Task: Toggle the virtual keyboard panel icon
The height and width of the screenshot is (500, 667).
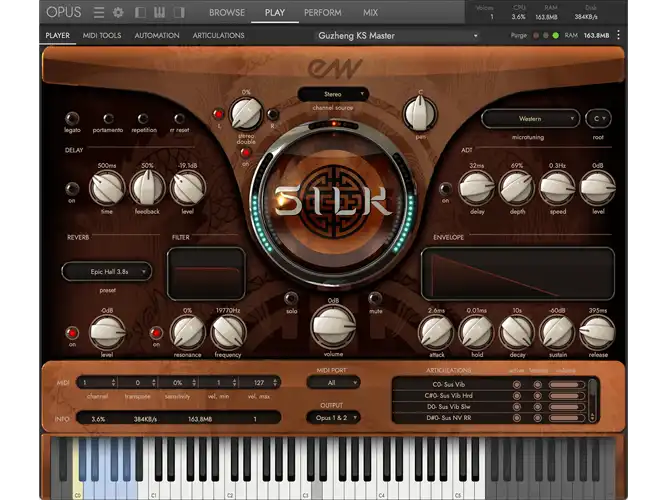Action: click(160, 12)
